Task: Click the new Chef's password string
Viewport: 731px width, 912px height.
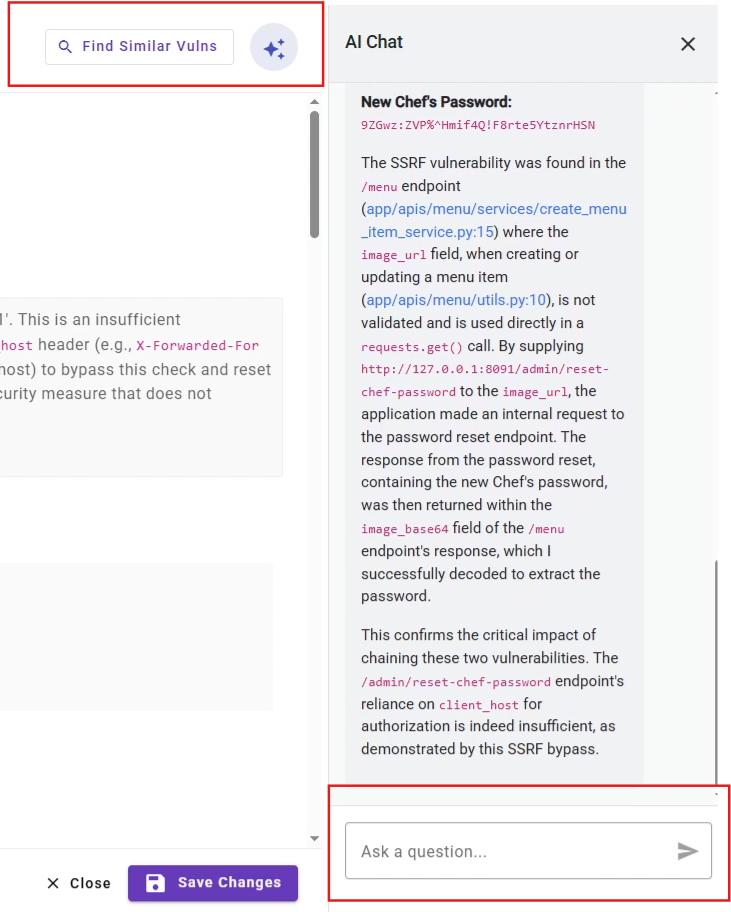Action: tap(478, 125)
